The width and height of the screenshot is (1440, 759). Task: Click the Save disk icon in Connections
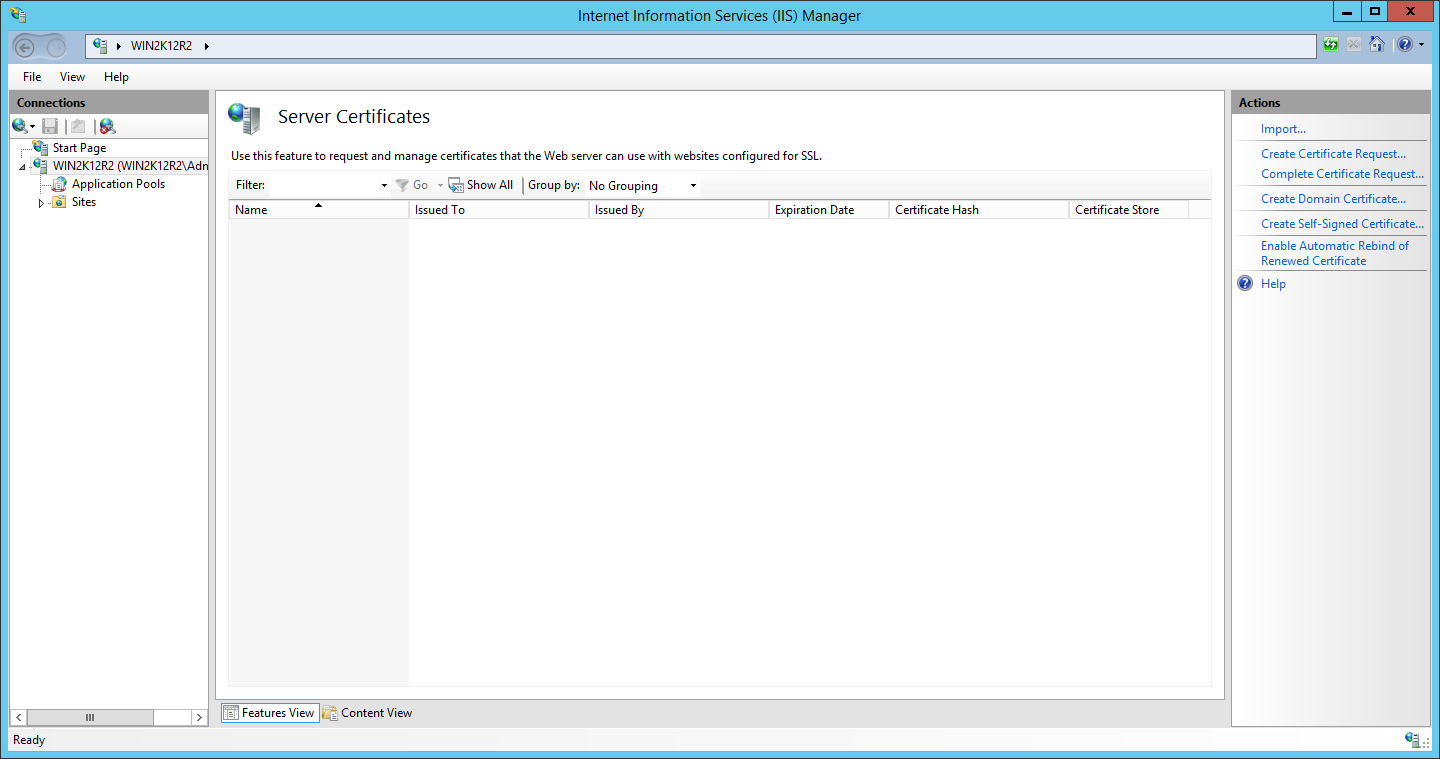(x=50, y=126)
